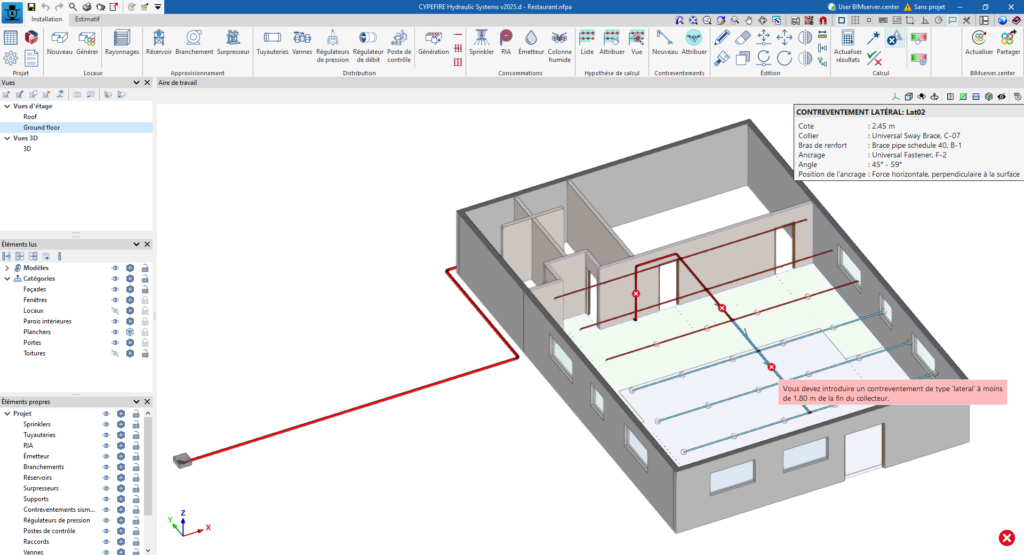Open the Installation ribbon tab
The width and height of the screenshot is (1024, 555).
click(47, 19)
